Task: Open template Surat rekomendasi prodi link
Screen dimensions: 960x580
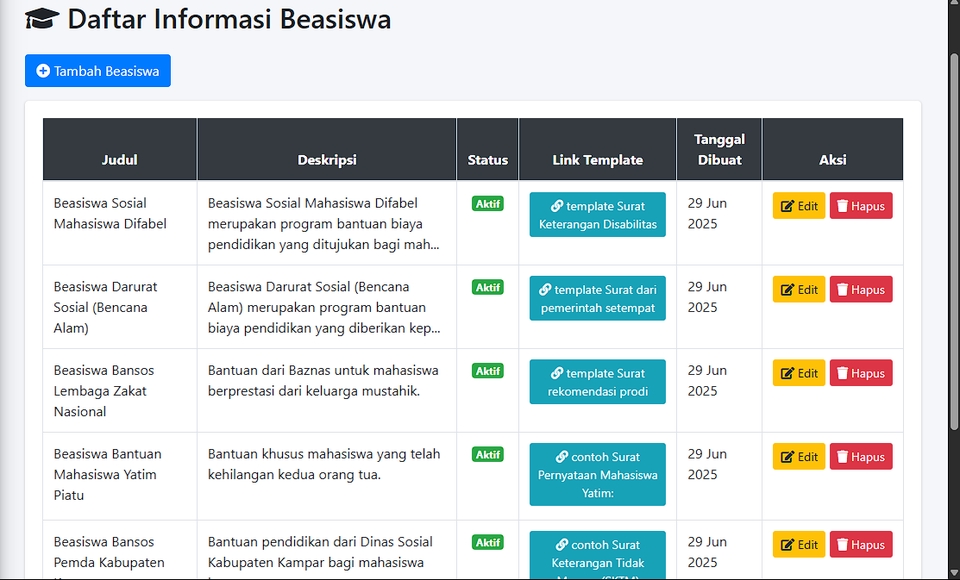Action: tap(598, 382)
